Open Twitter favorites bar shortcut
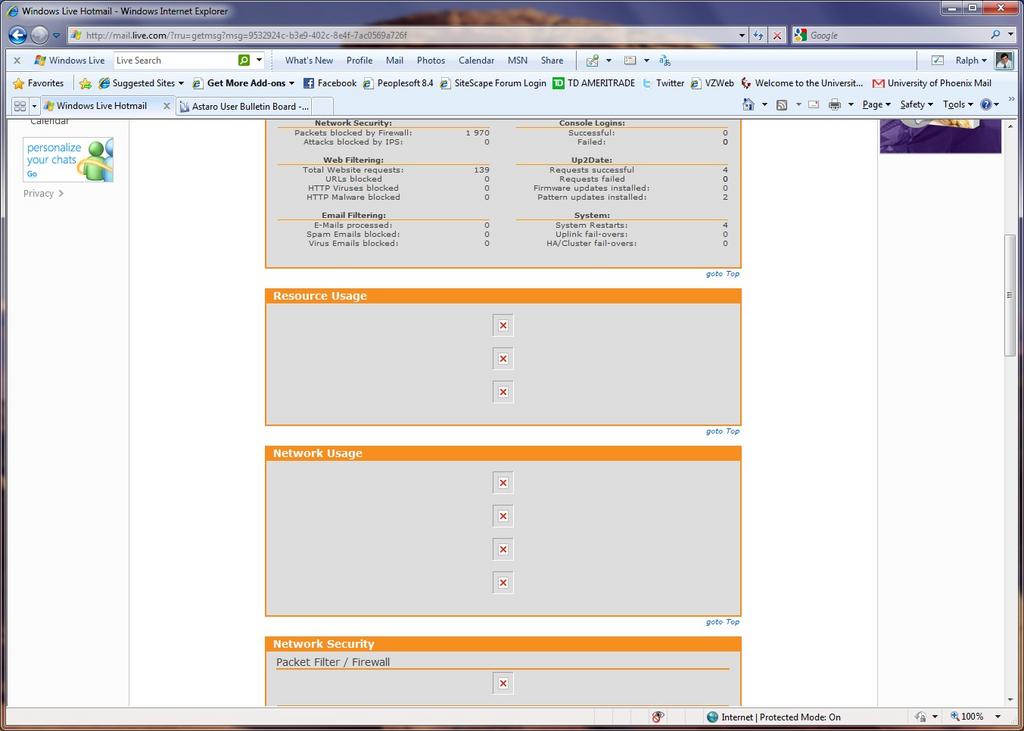 [x=662, y=83]
